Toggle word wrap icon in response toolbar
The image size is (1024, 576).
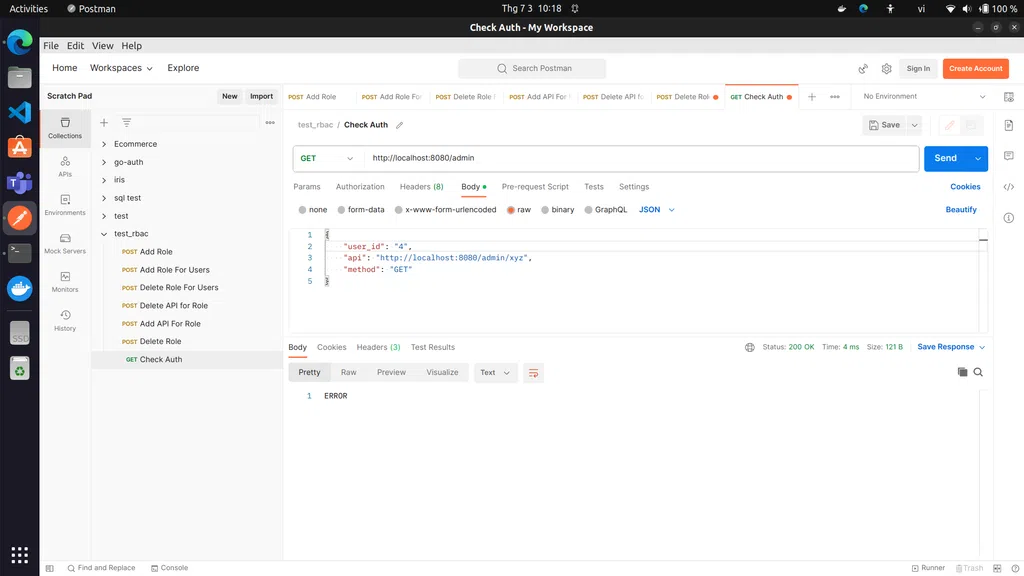pos(534,372)
